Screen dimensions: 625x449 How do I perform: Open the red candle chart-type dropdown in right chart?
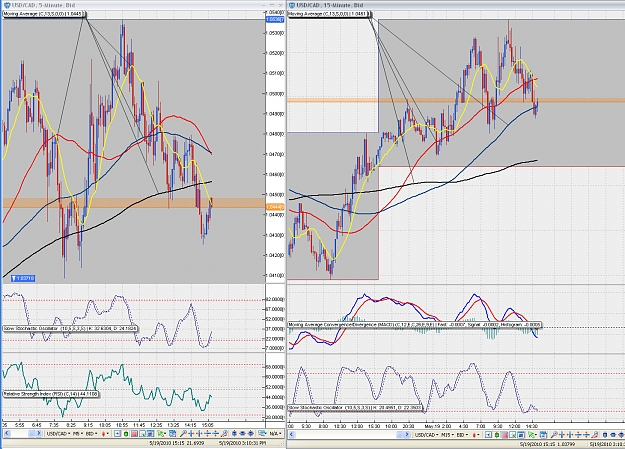click(476, 435)
